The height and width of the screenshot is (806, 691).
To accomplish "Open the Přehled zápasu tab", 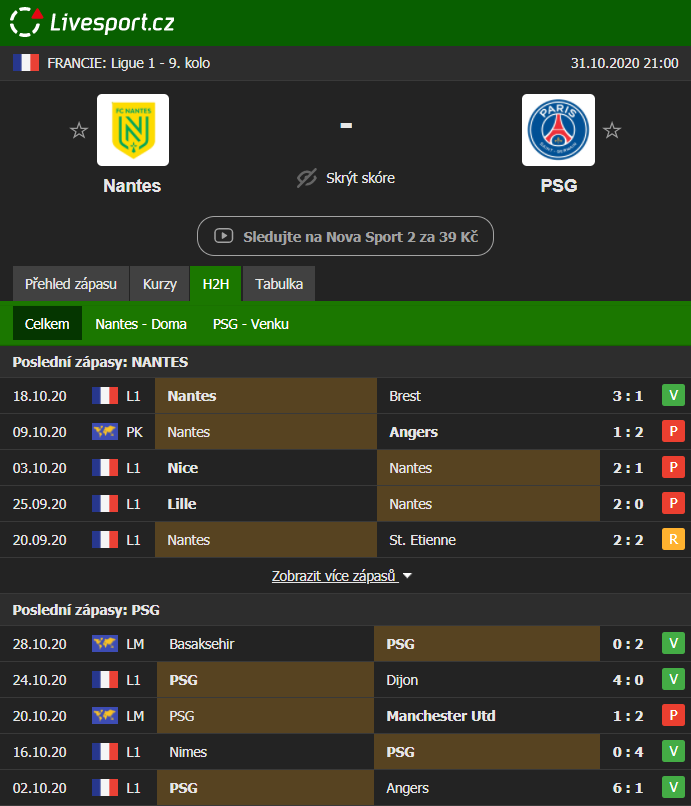I will click(x=71, y=284).
